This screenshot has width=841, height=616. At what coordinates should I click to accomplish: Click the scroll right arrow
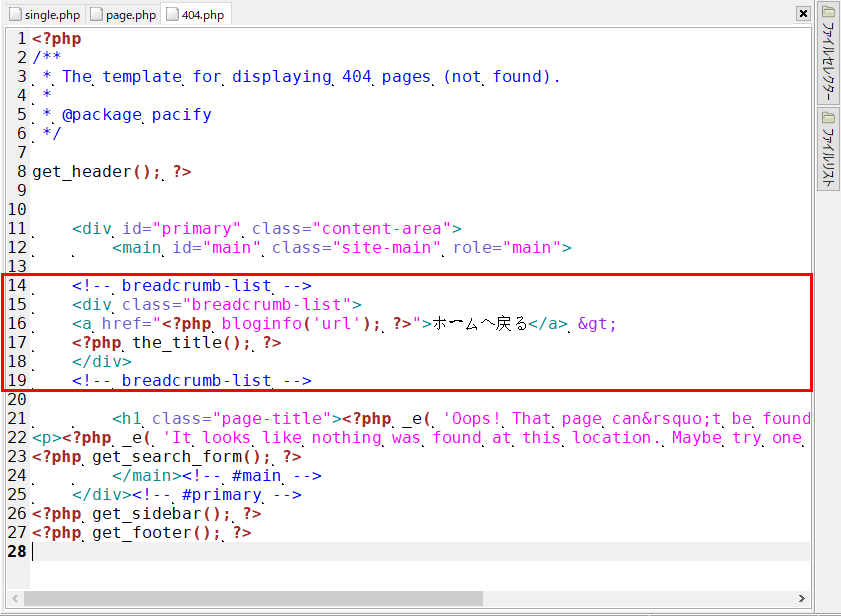click(x=802, y=598)
